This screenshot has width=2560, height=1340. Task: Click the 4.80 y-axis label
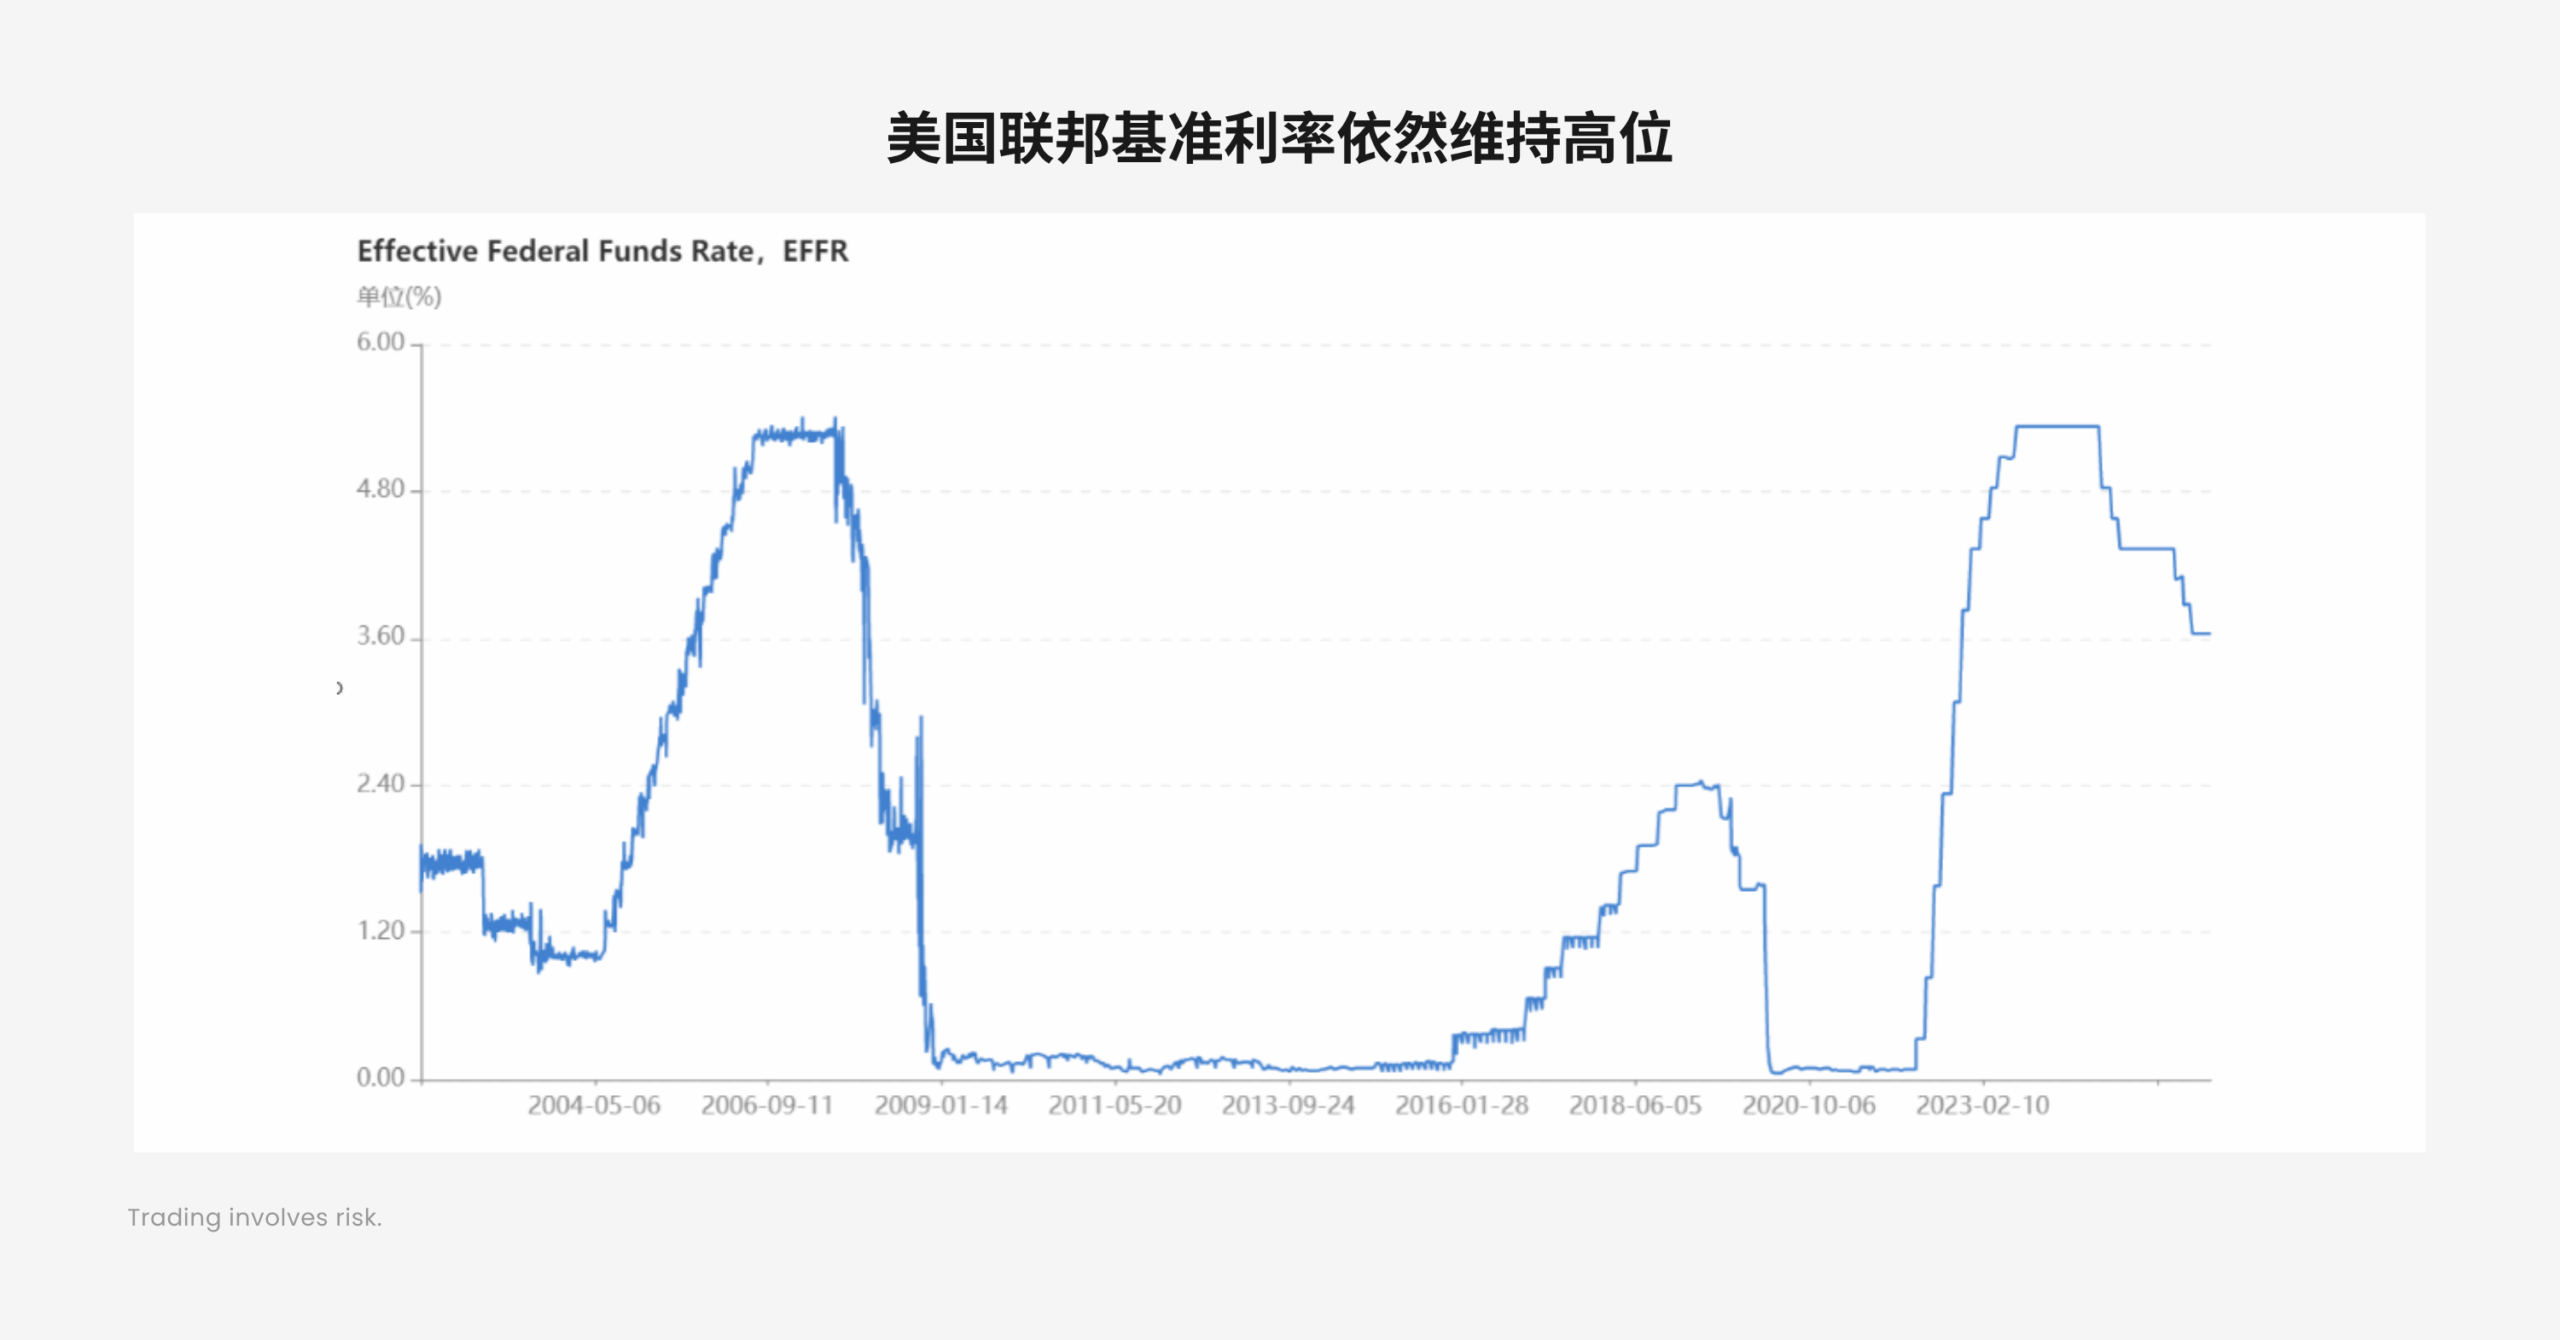[381, 490]
